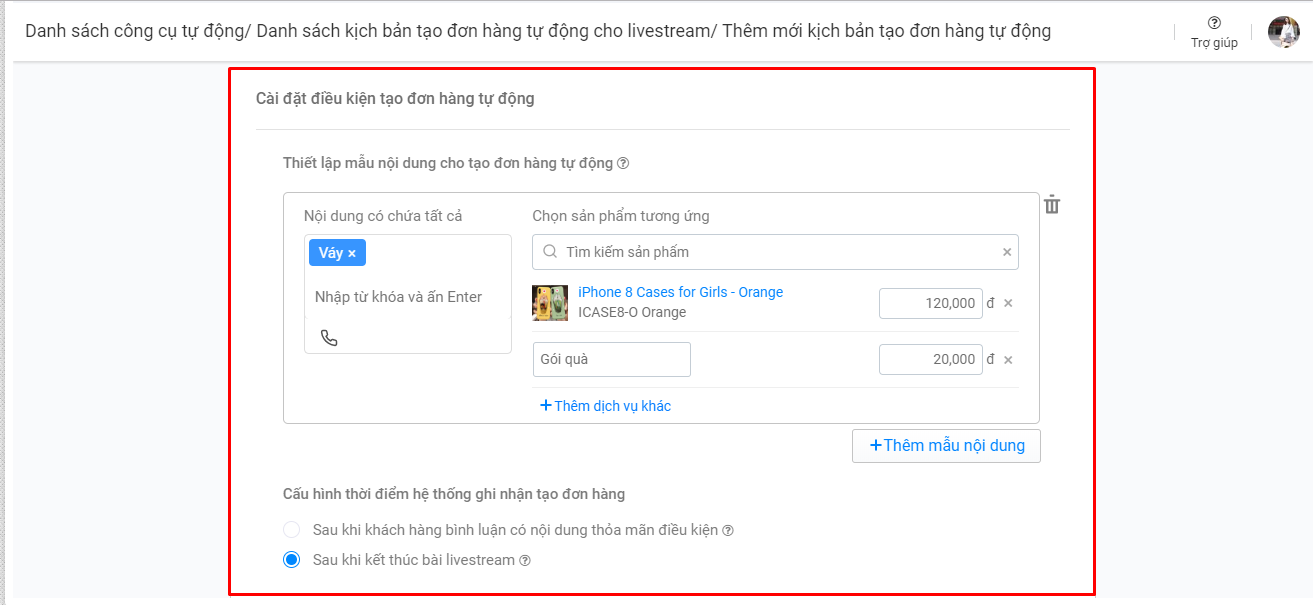Image resolution: width=1313 pixels, height=605 pixels.
Task: Select 'Sau khi khách hàng bình luận' radio option
Action: pos(291,529)
